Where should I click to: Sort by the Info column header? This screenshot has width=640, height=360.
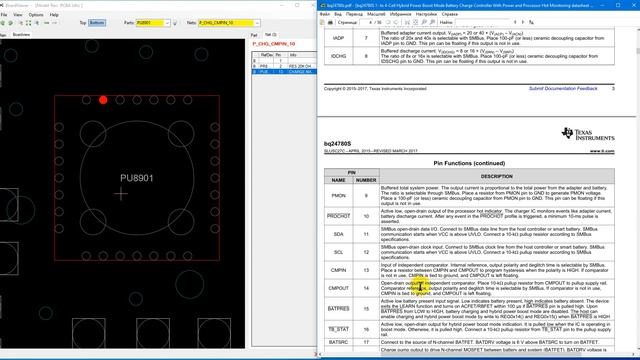pos(302,55)
